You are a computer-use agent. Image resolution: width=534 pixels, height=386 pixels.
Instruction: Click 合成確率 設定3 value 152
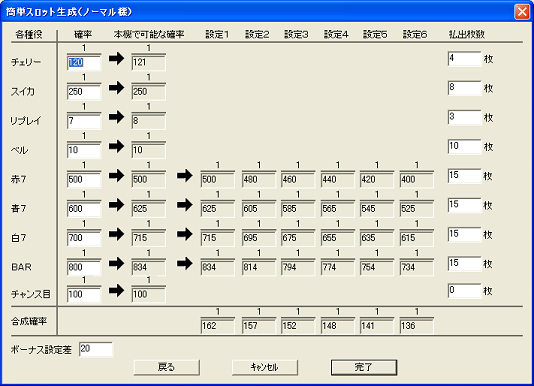[x=298, y=326]
